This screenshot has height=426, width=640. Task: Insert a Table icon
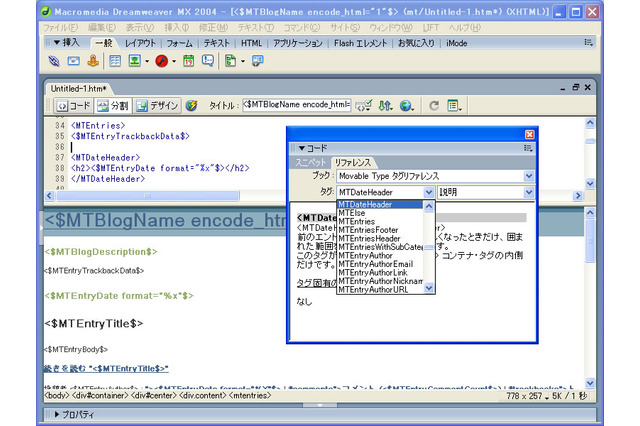pyautogui.click(x=115, y=61)
